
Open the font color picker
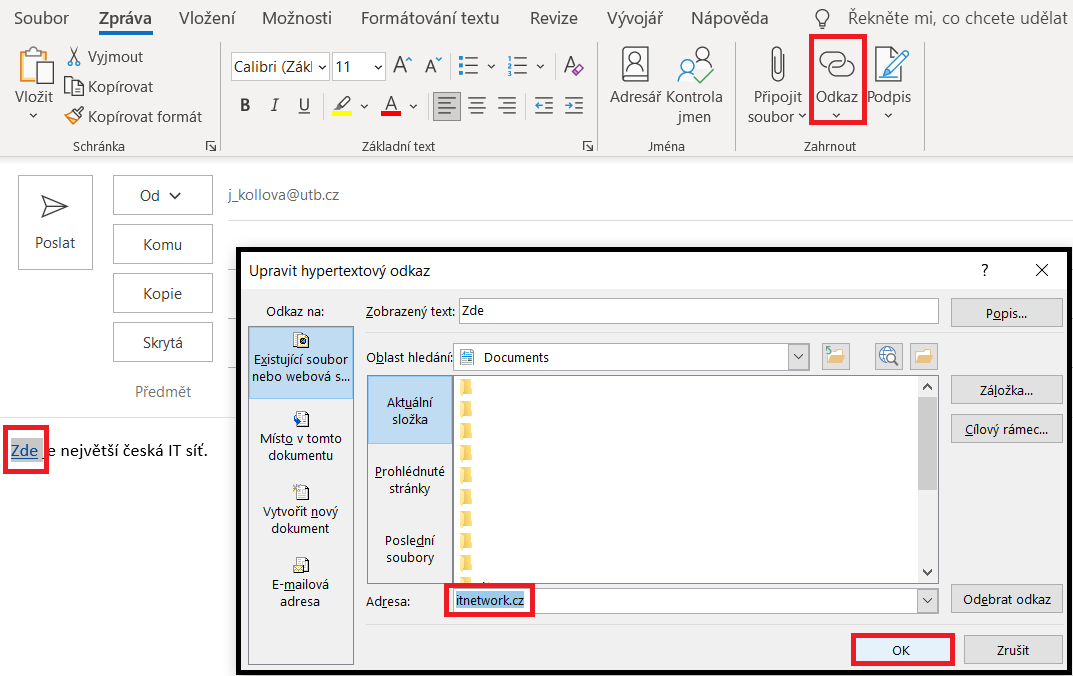pos(393,105)
